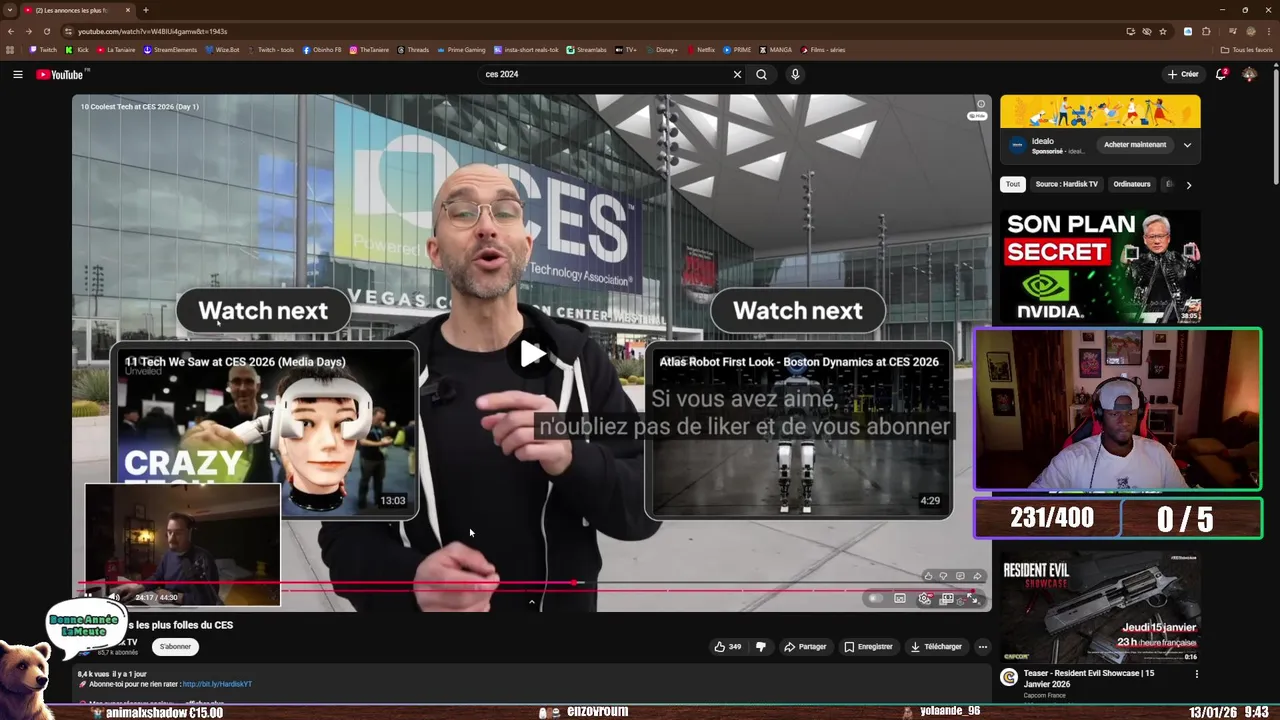
Task: Expand the idealo ad options chevron
Action: (x=1187, y=145)
